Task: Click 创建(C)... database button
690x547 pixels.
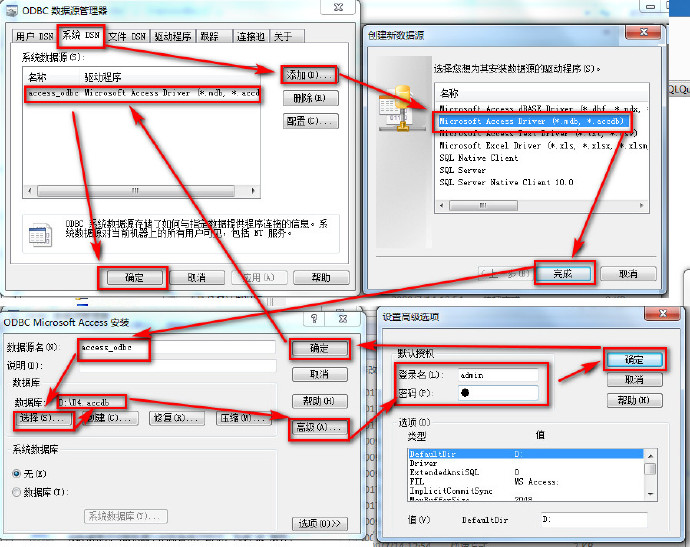Action: pyautogui.click(x=110, y=418)
